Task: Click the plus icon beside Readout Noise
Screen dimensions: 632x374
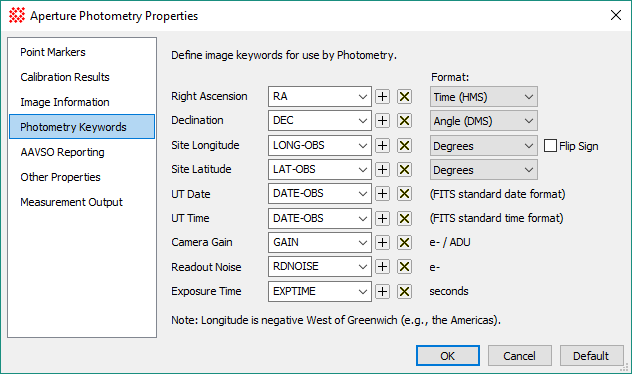Action: pyautogui.click(x=383, y=267)
